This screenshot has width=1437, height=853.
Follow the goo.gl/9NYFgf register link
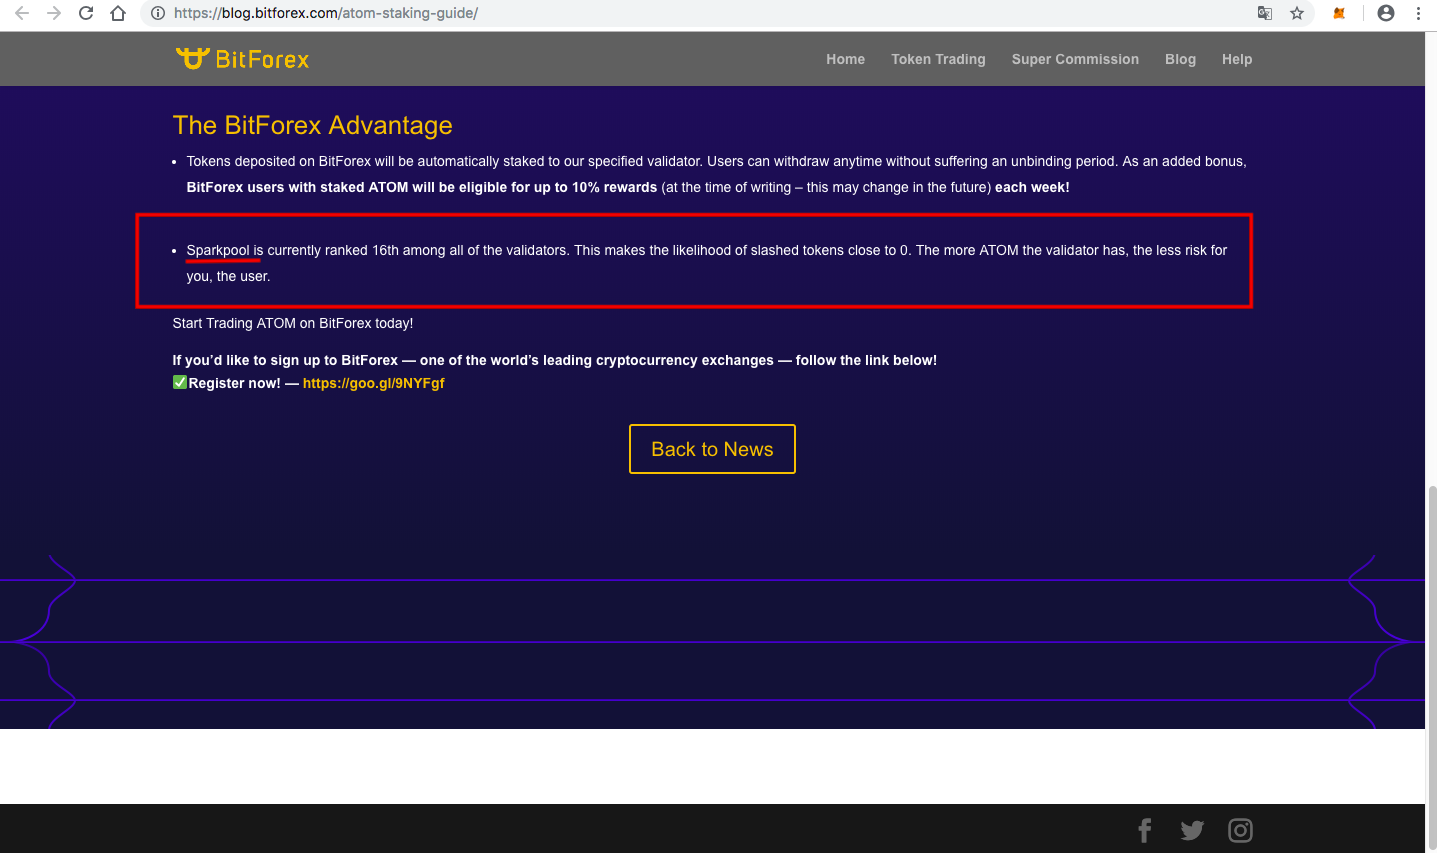coord(374,383)
